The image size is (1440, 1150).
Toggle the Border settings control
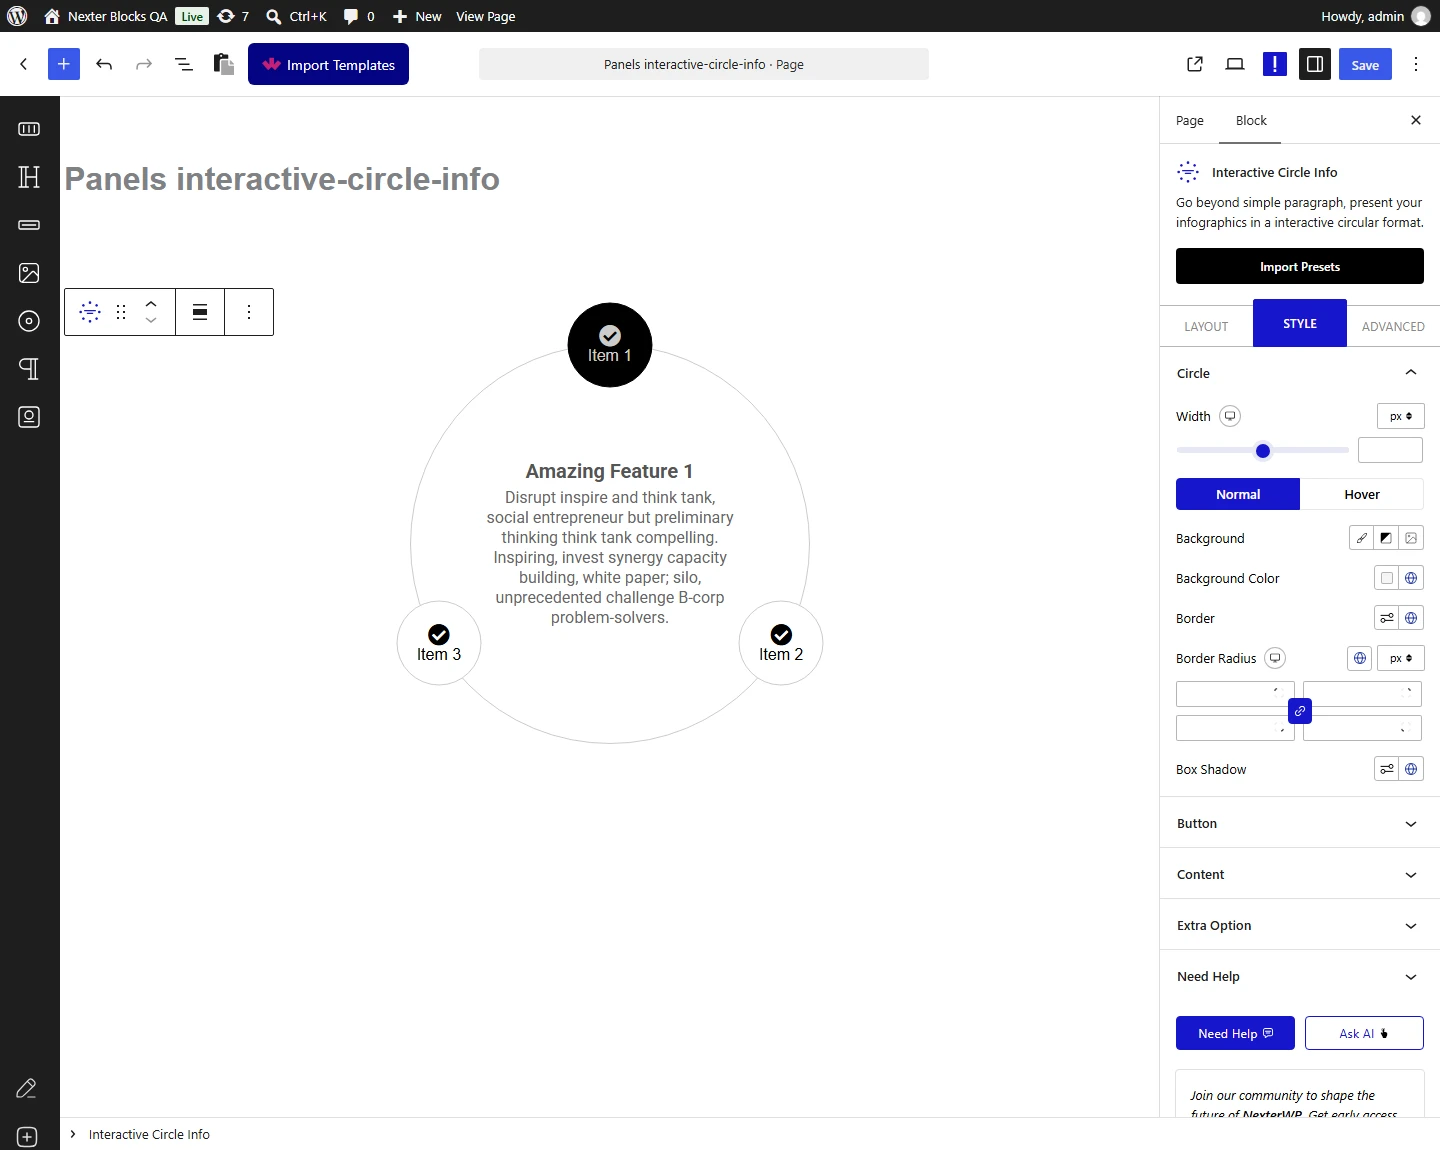coord(1386,618)
